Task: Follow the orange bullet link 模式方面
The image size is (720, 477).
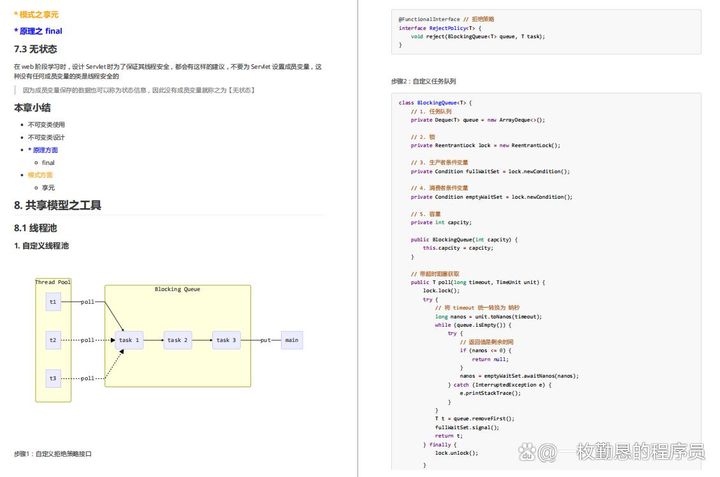Action: pos(40,175)
